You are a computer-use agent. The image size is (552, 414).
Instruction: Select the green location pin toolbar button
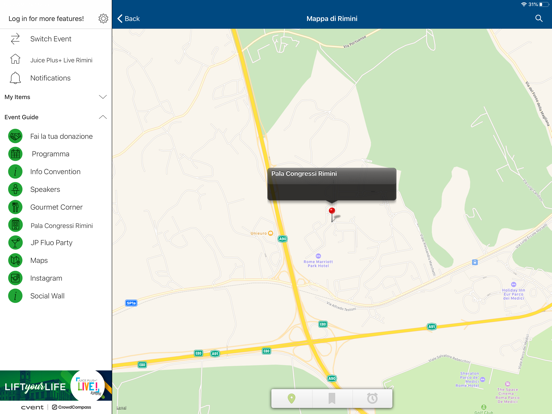pos(291,399)
